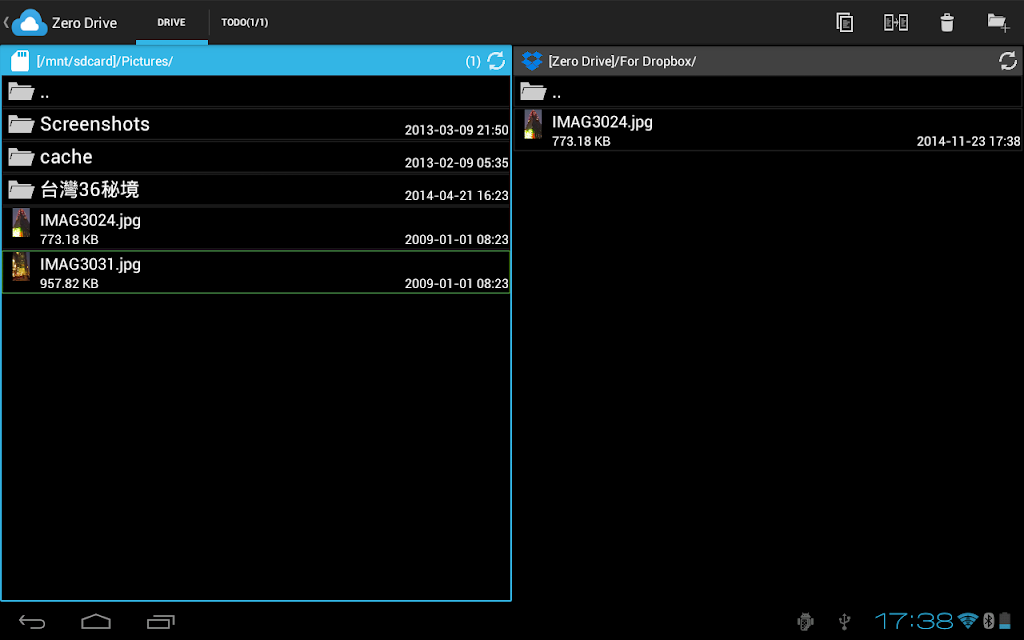Tap the Android home button

96,621
